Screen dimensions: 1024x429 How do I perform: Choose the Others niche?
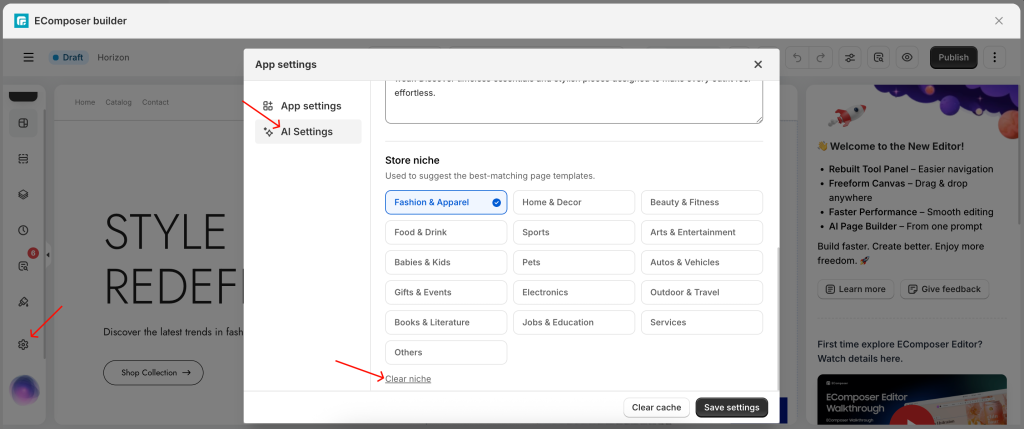[x=446, y=353]
